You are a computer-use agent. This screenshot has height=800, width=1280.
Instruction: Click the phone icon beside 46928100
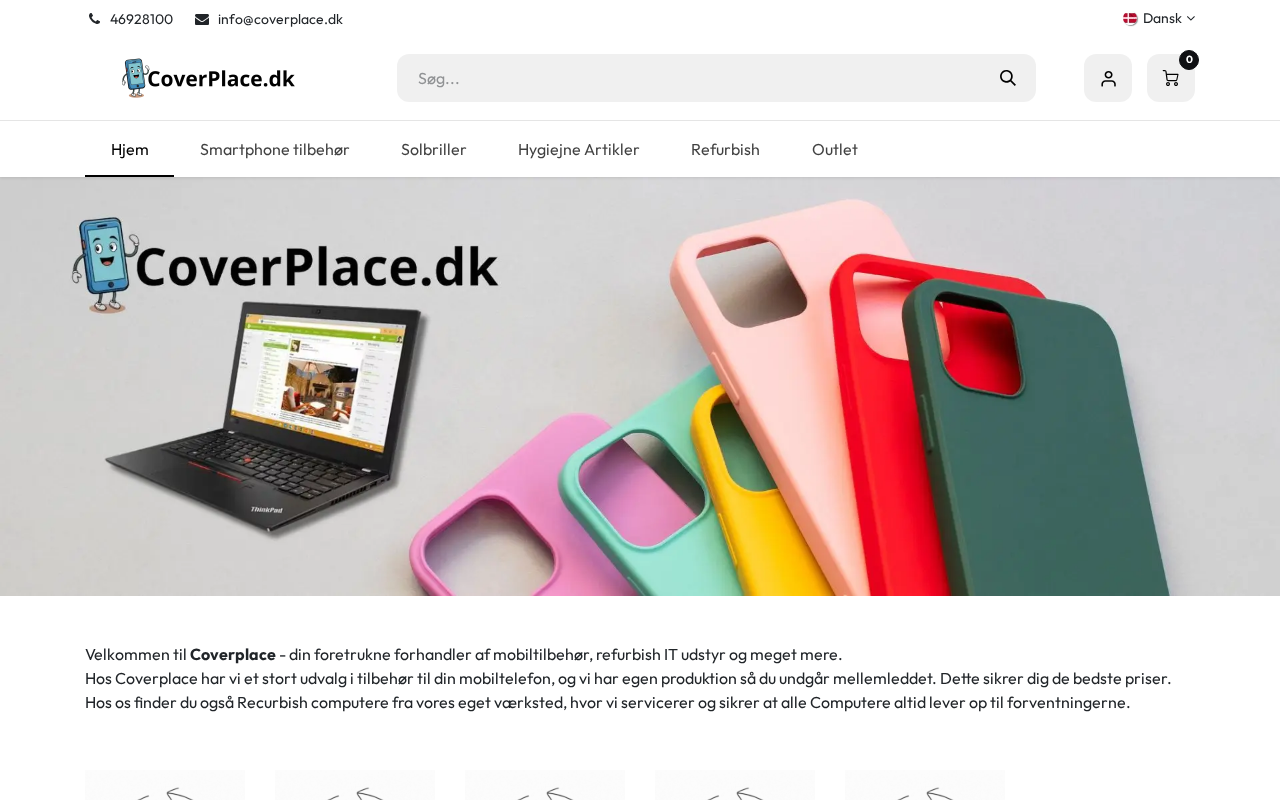tap(94, 19)
